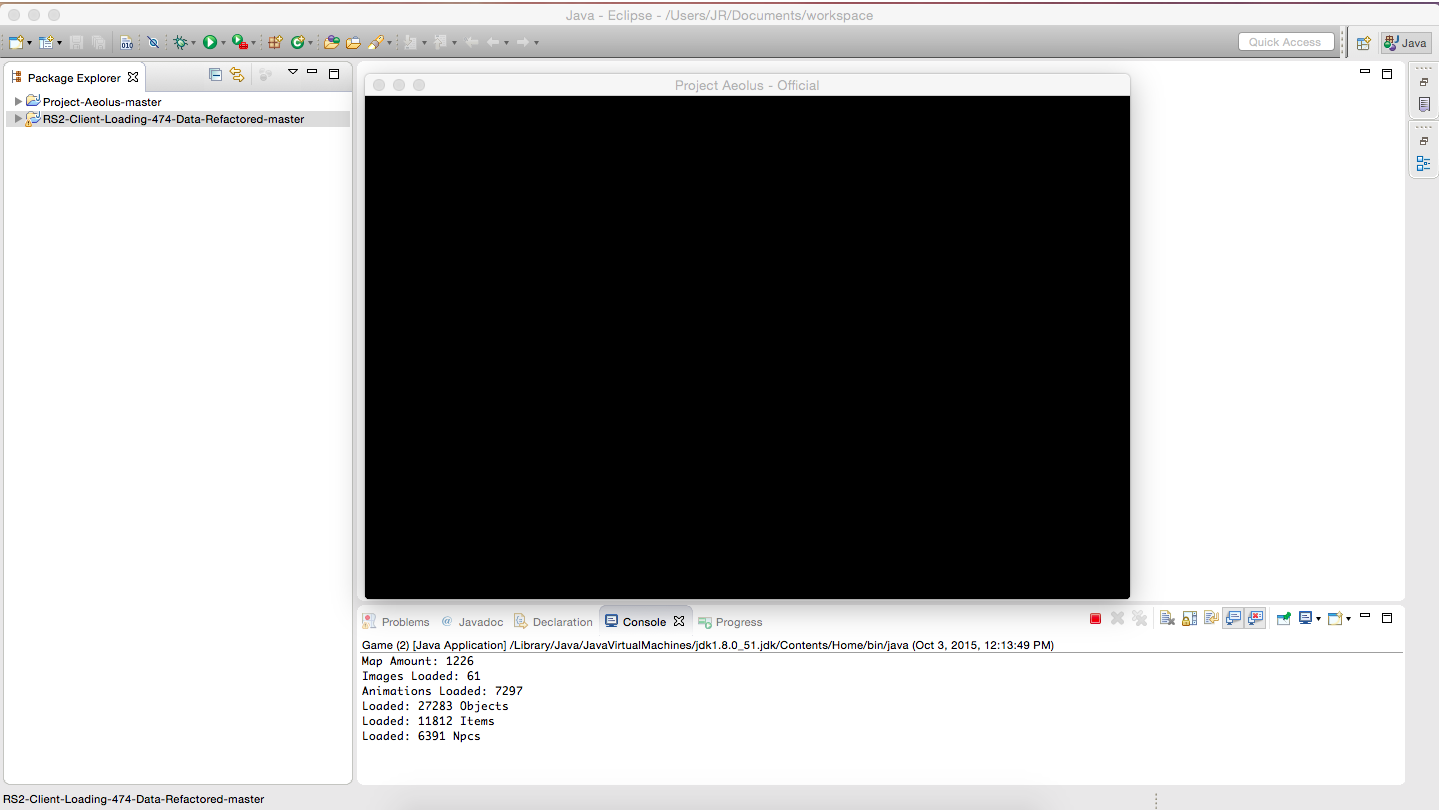Click the Debug bug icon
Viewport: 1439px width, 810px height.
pyautogui.click(x=180, y=42)
